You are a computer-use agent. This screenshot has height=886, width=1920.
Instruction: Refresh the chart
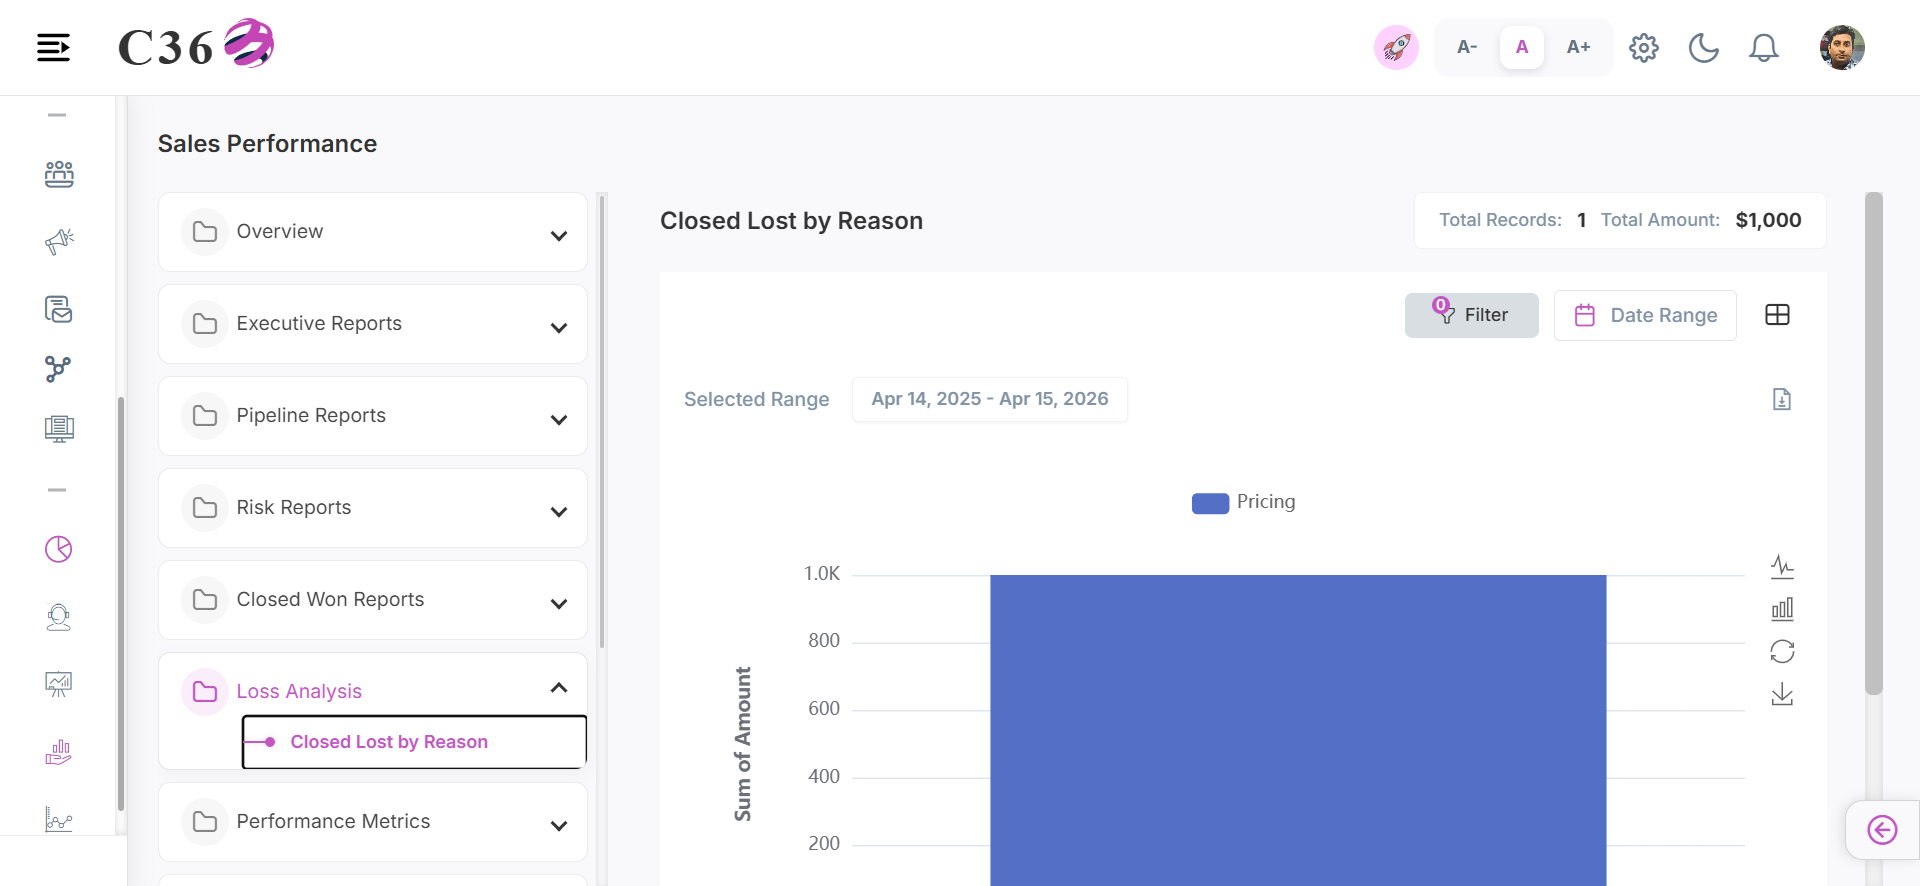(x=1782, y=651)
